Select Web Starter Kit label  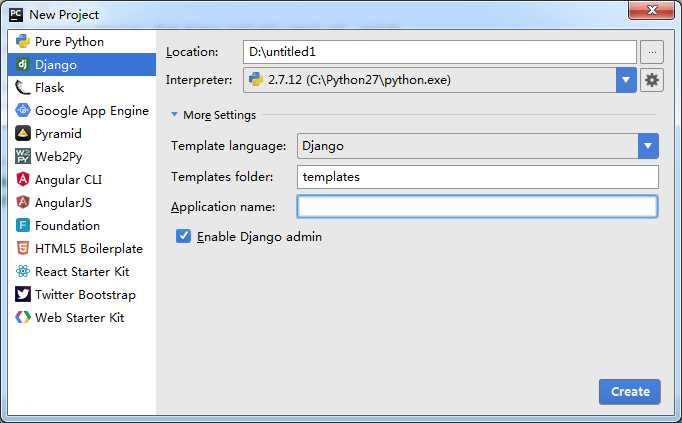point(80,318)
